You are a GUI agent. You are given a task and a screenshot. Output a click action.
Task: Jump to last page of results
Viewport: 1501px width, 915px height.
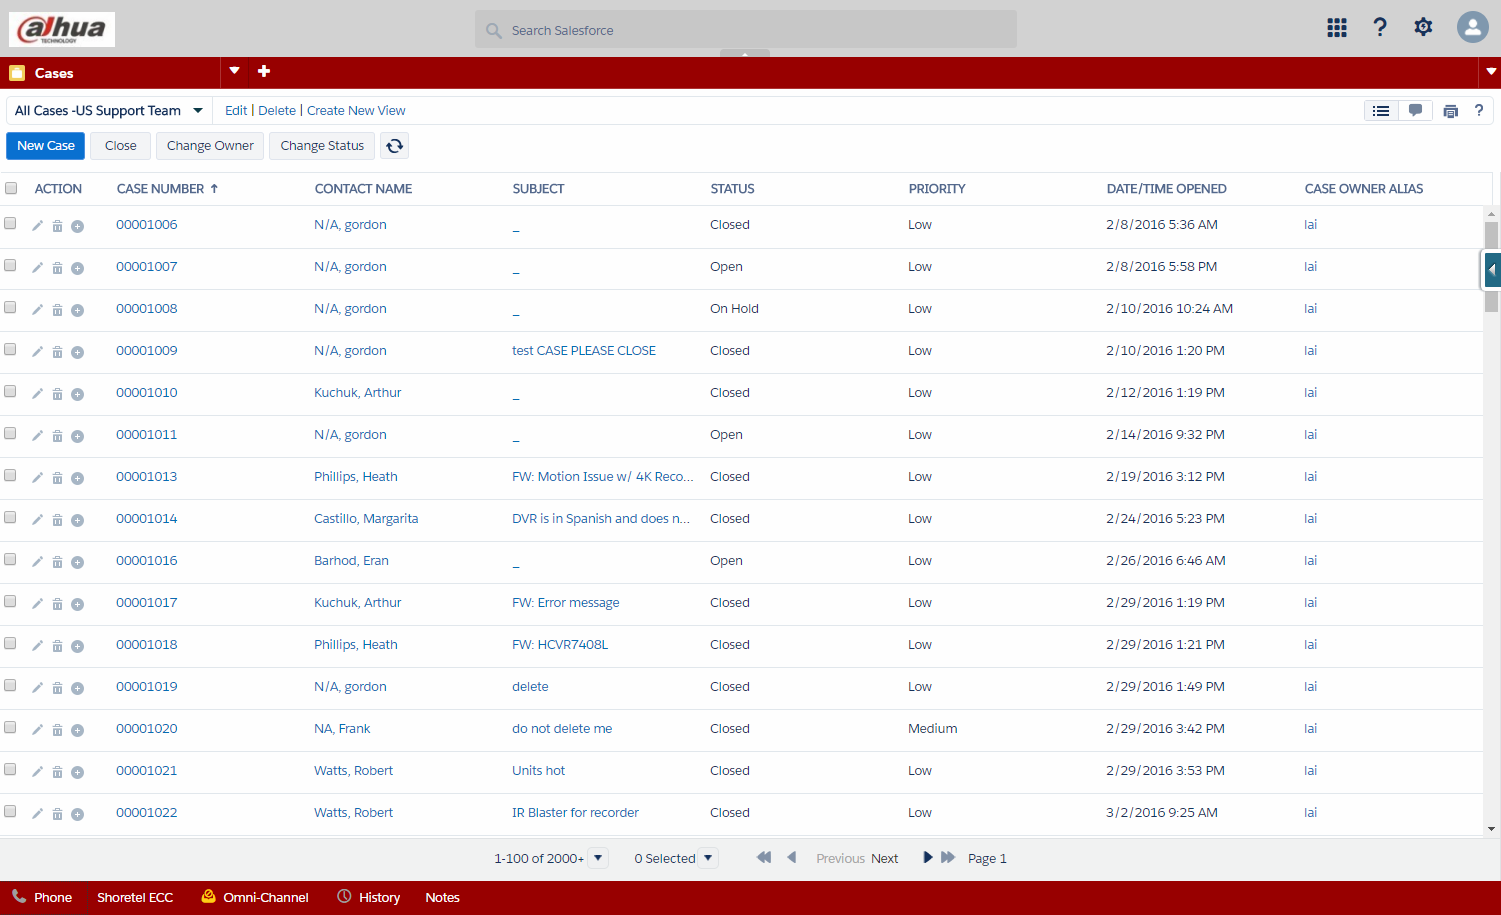pos(948,858)
